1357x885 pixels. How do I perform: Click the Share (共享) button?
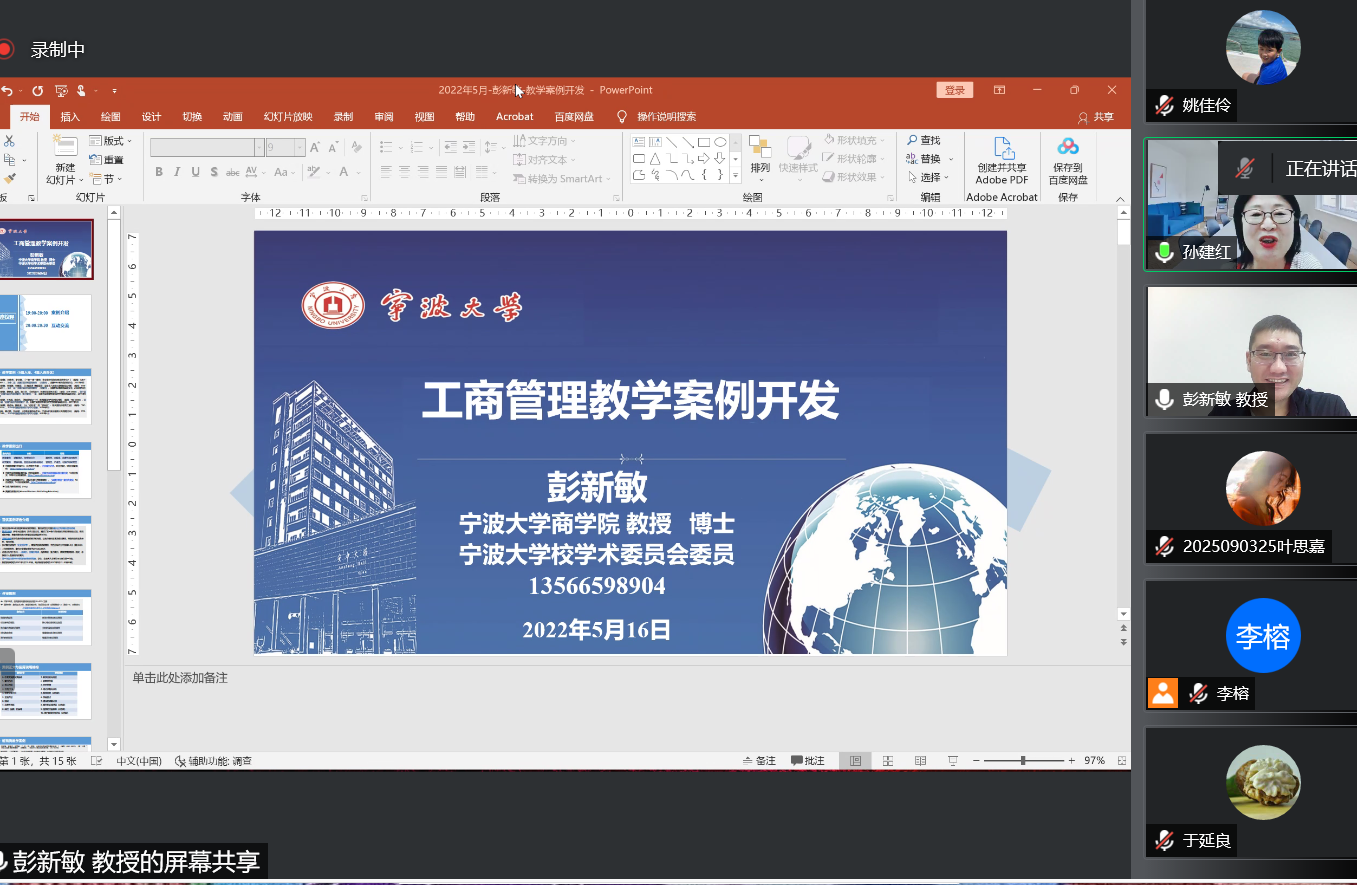pyautogui.click(x=1096, y=117)
